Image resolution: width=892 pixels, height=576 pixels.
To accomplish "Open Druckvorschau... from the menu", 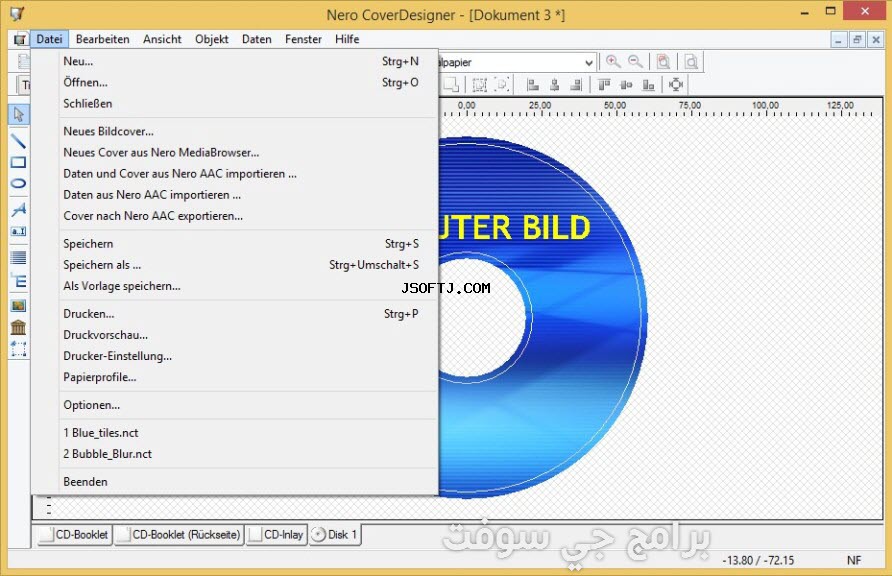I will tap(234, 334).
